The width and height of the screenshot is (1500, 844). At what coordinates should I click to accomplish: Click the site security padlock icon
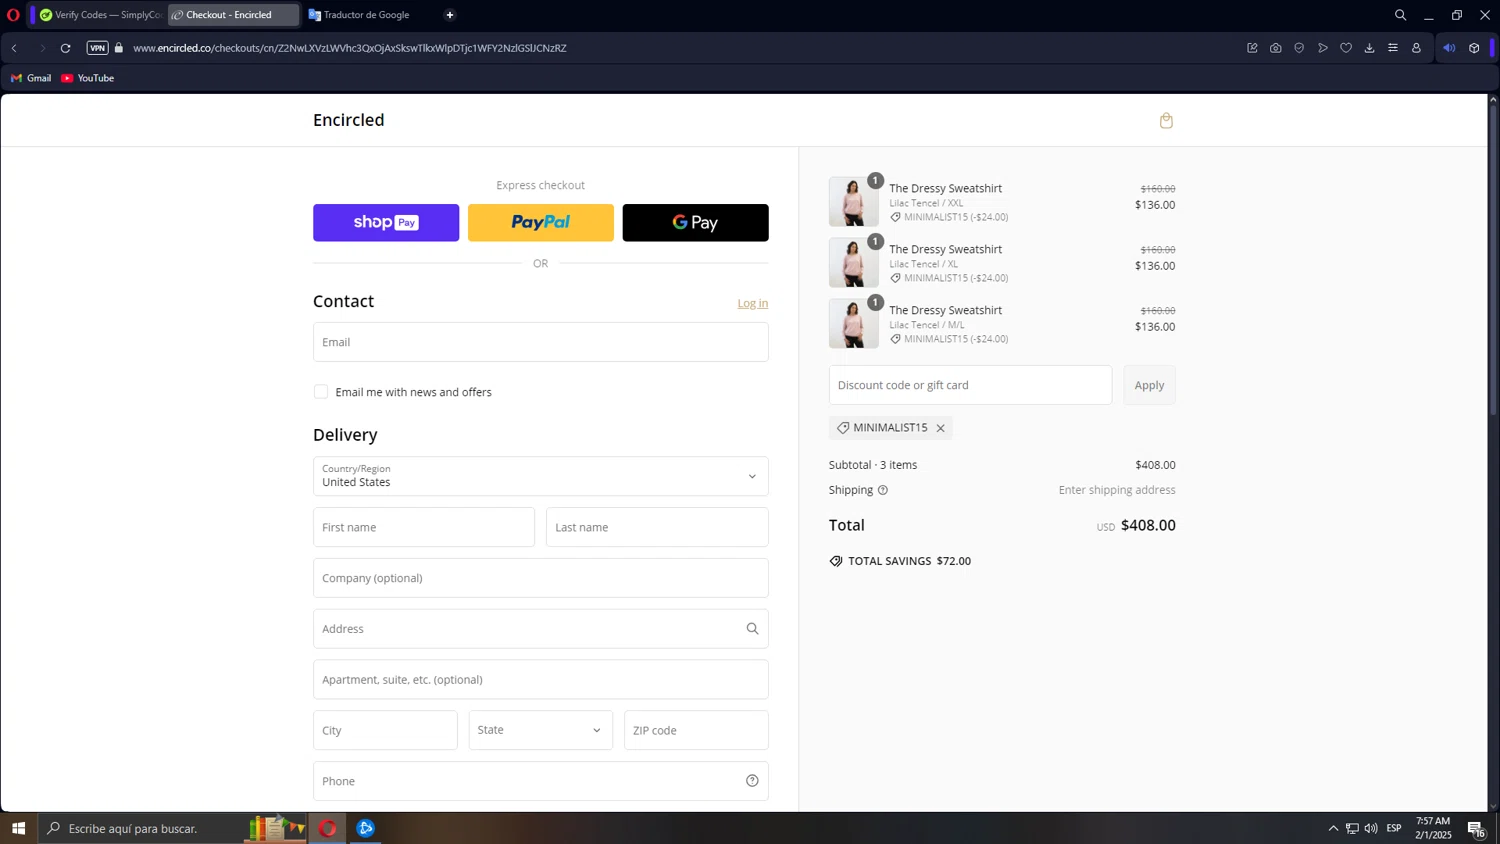(119, 48)
